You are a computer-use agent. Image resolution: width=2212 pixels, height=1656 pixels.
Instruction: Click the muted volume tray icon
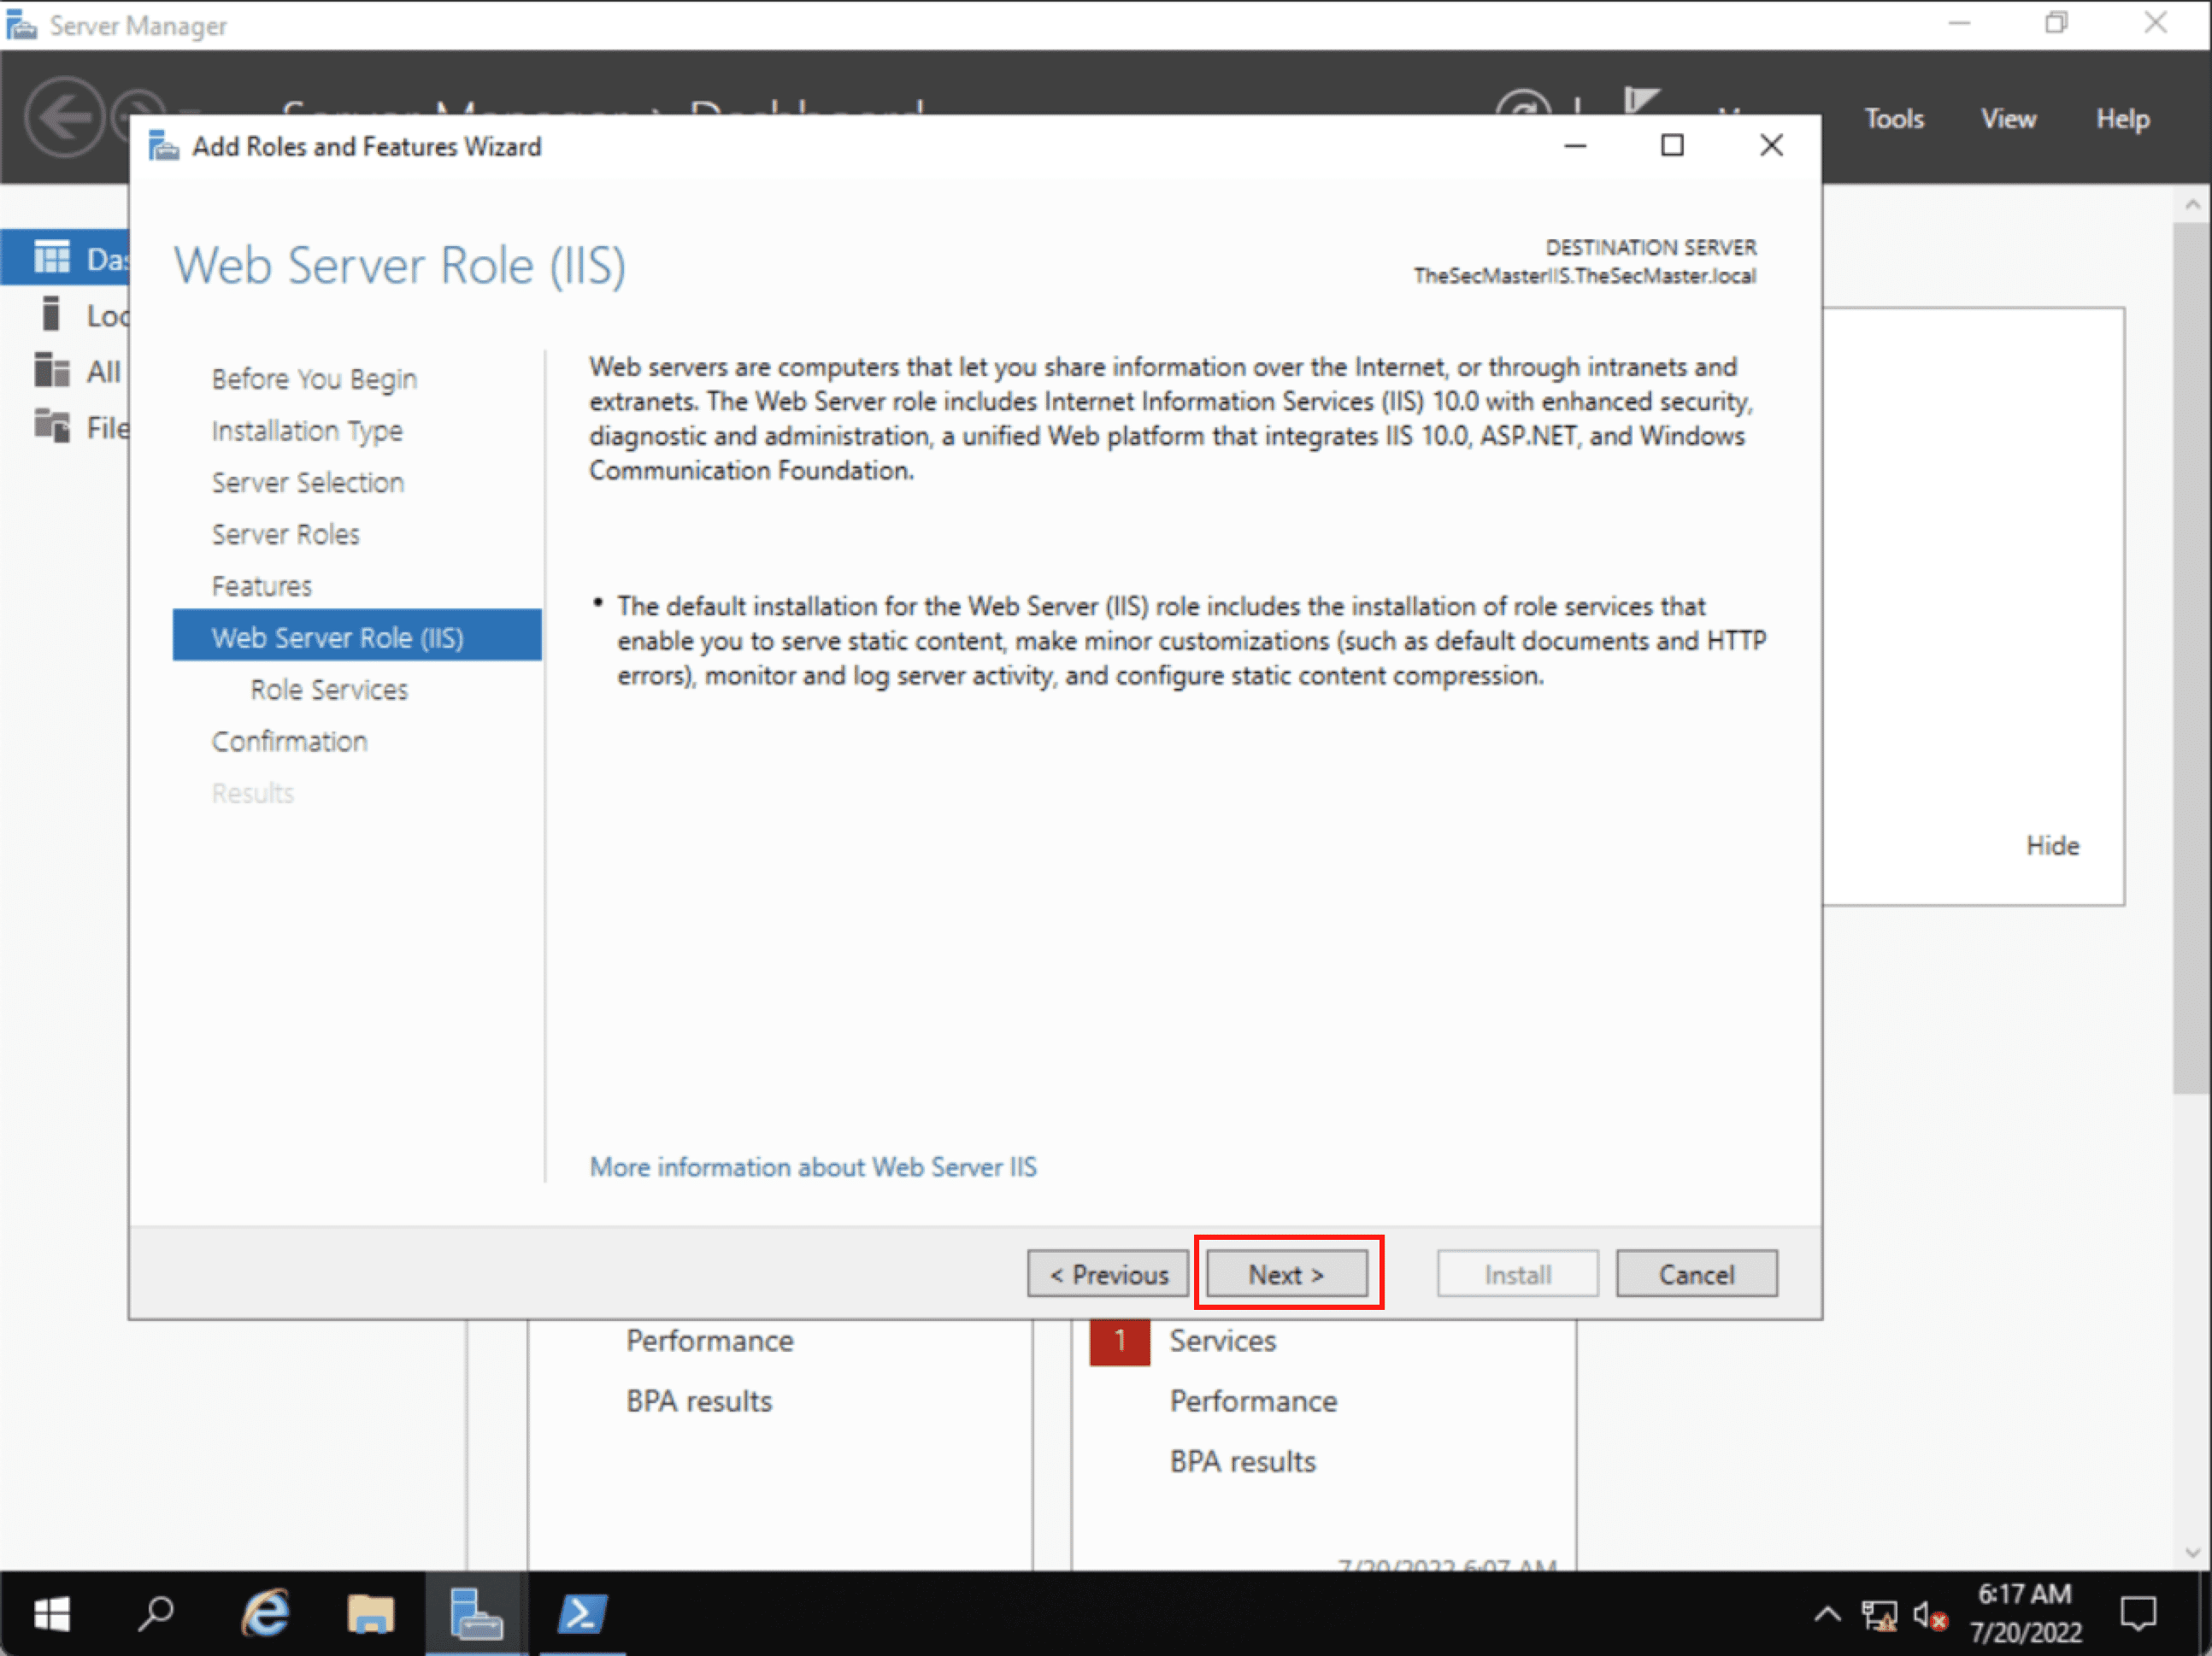(1930, 1615)
